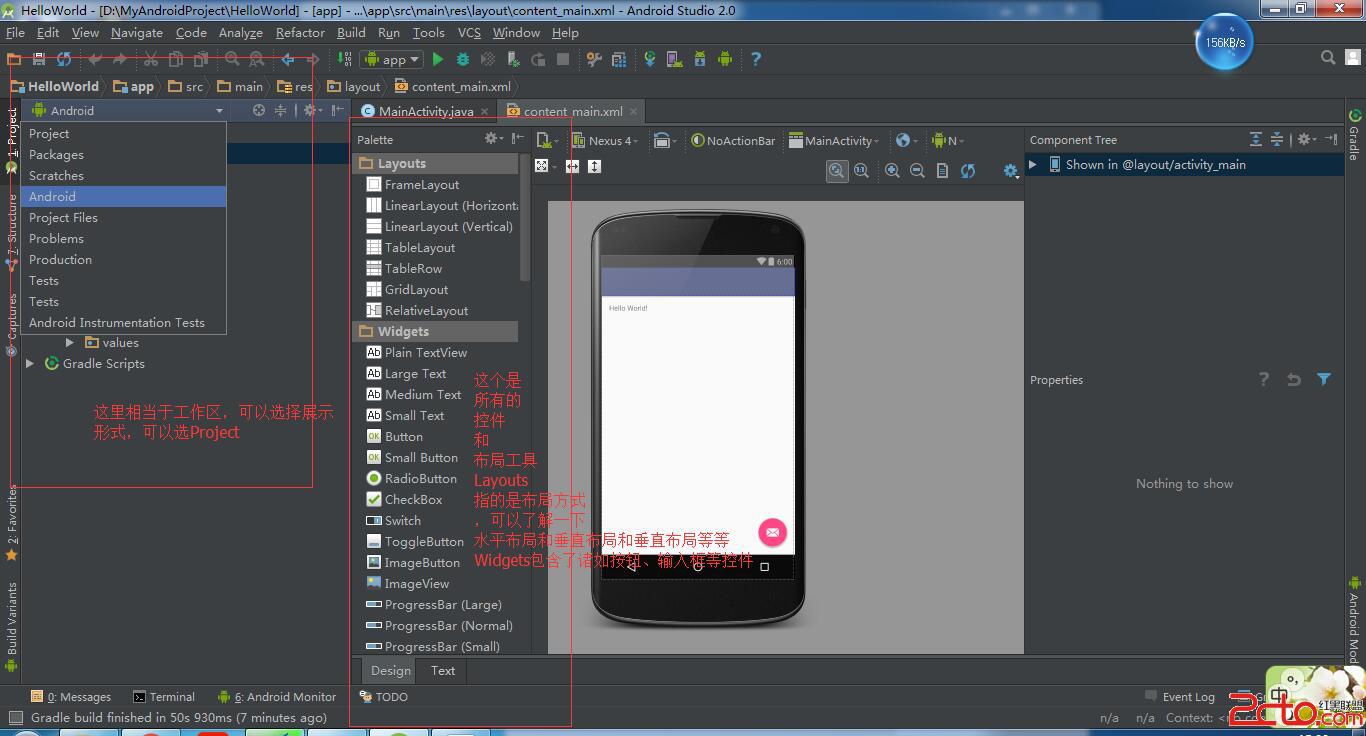Open the Nexus 4 device dropdown
1366x736 pixels.
[x=611, y=141]
